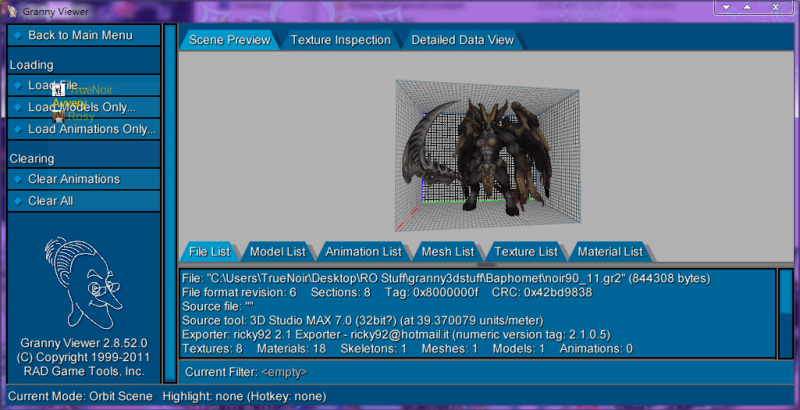Click the 'CRC: 0x42bd9838' value

click(542, 293)
